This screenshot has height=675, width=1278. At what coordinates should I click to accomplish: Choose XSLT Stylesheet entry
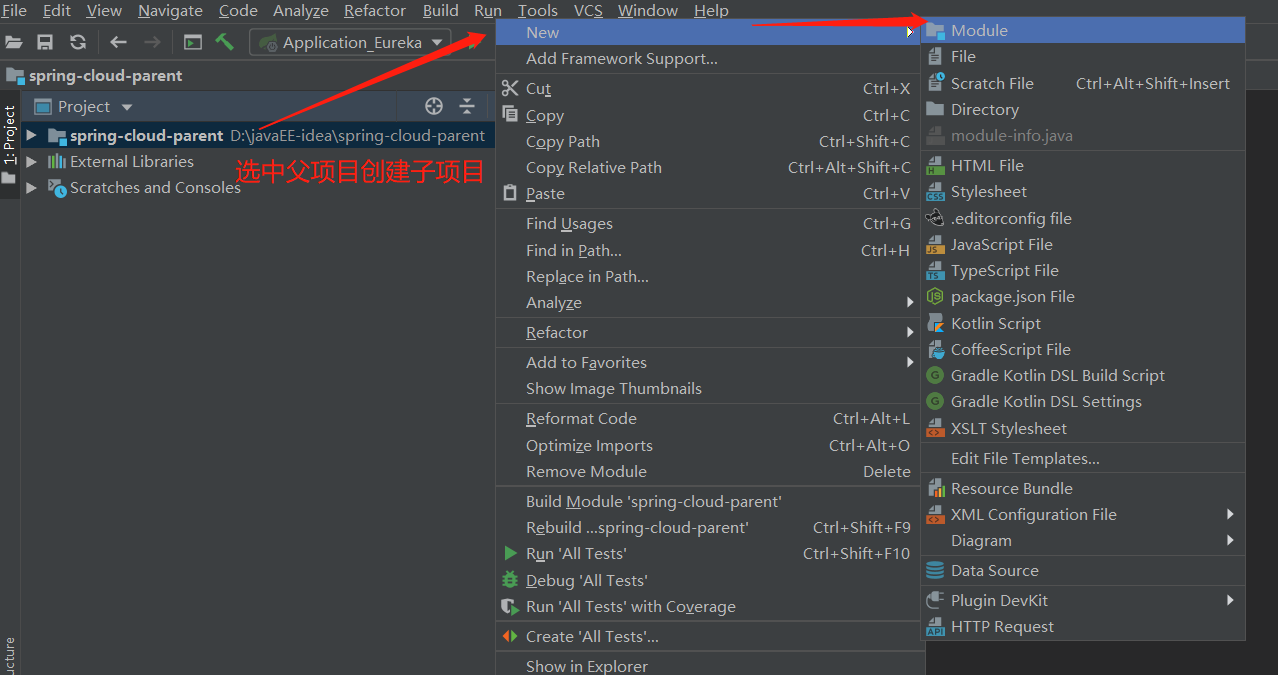click(1083, 429)
